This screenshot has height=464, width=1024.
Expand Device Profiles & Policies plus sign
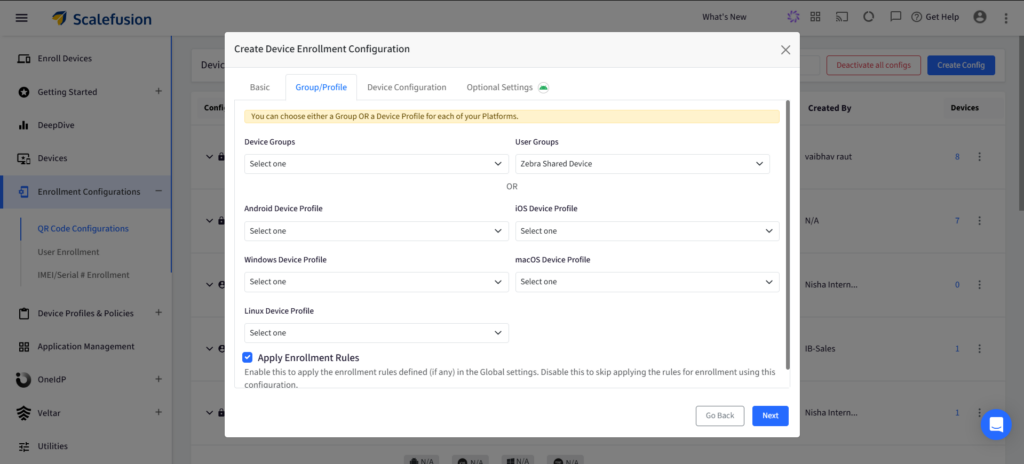point(158,312)
